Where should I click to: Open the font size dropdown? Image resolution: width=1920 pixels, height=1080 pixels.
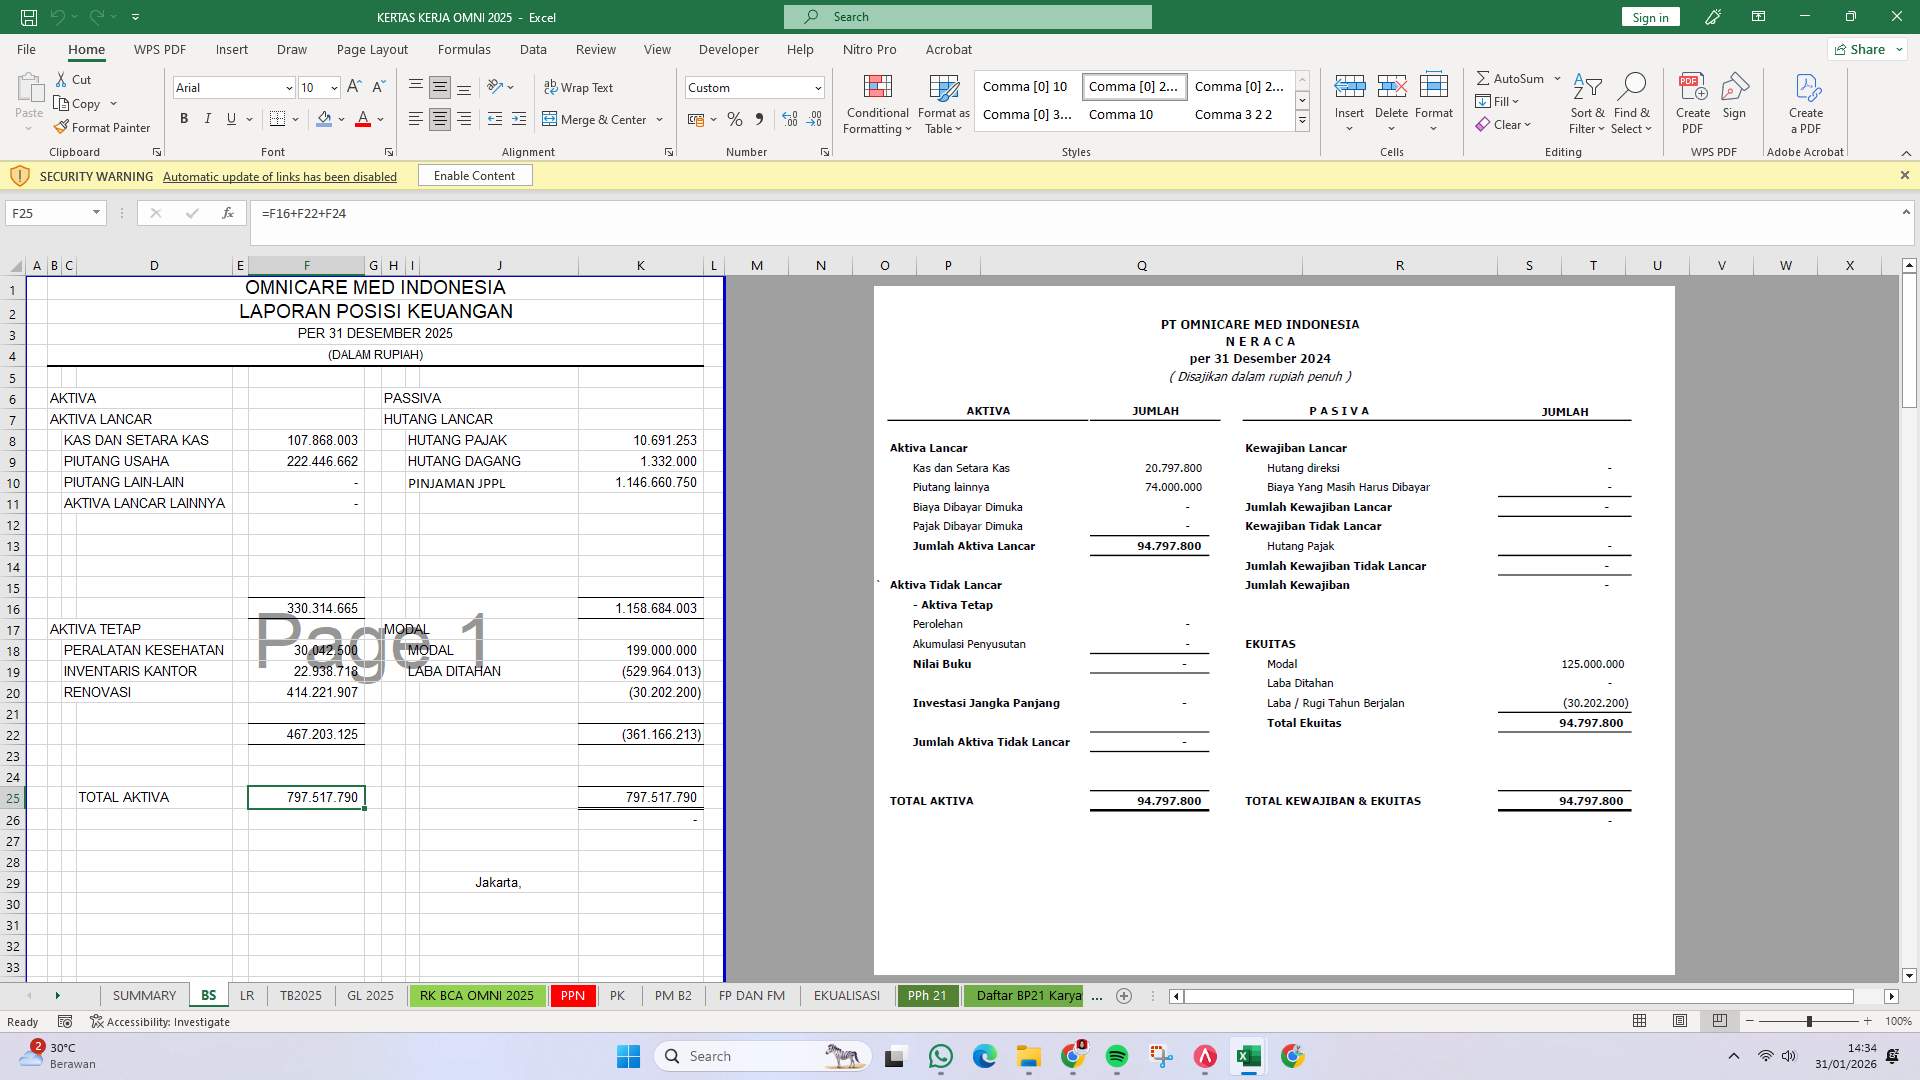(x=333, y=88)
